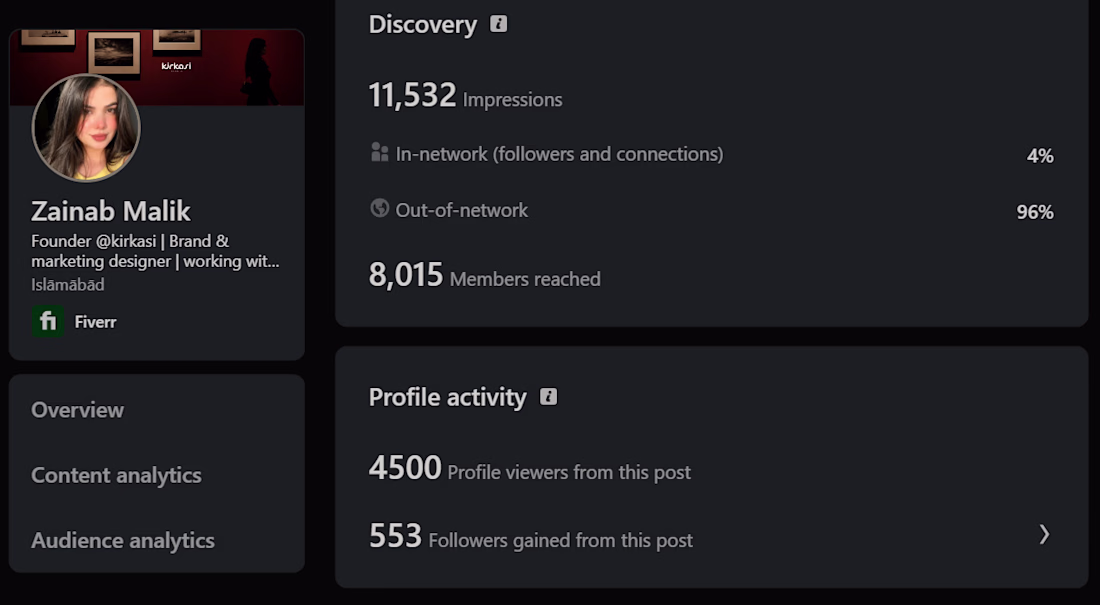Click the Out-of-network globe icon

point(380,208)
